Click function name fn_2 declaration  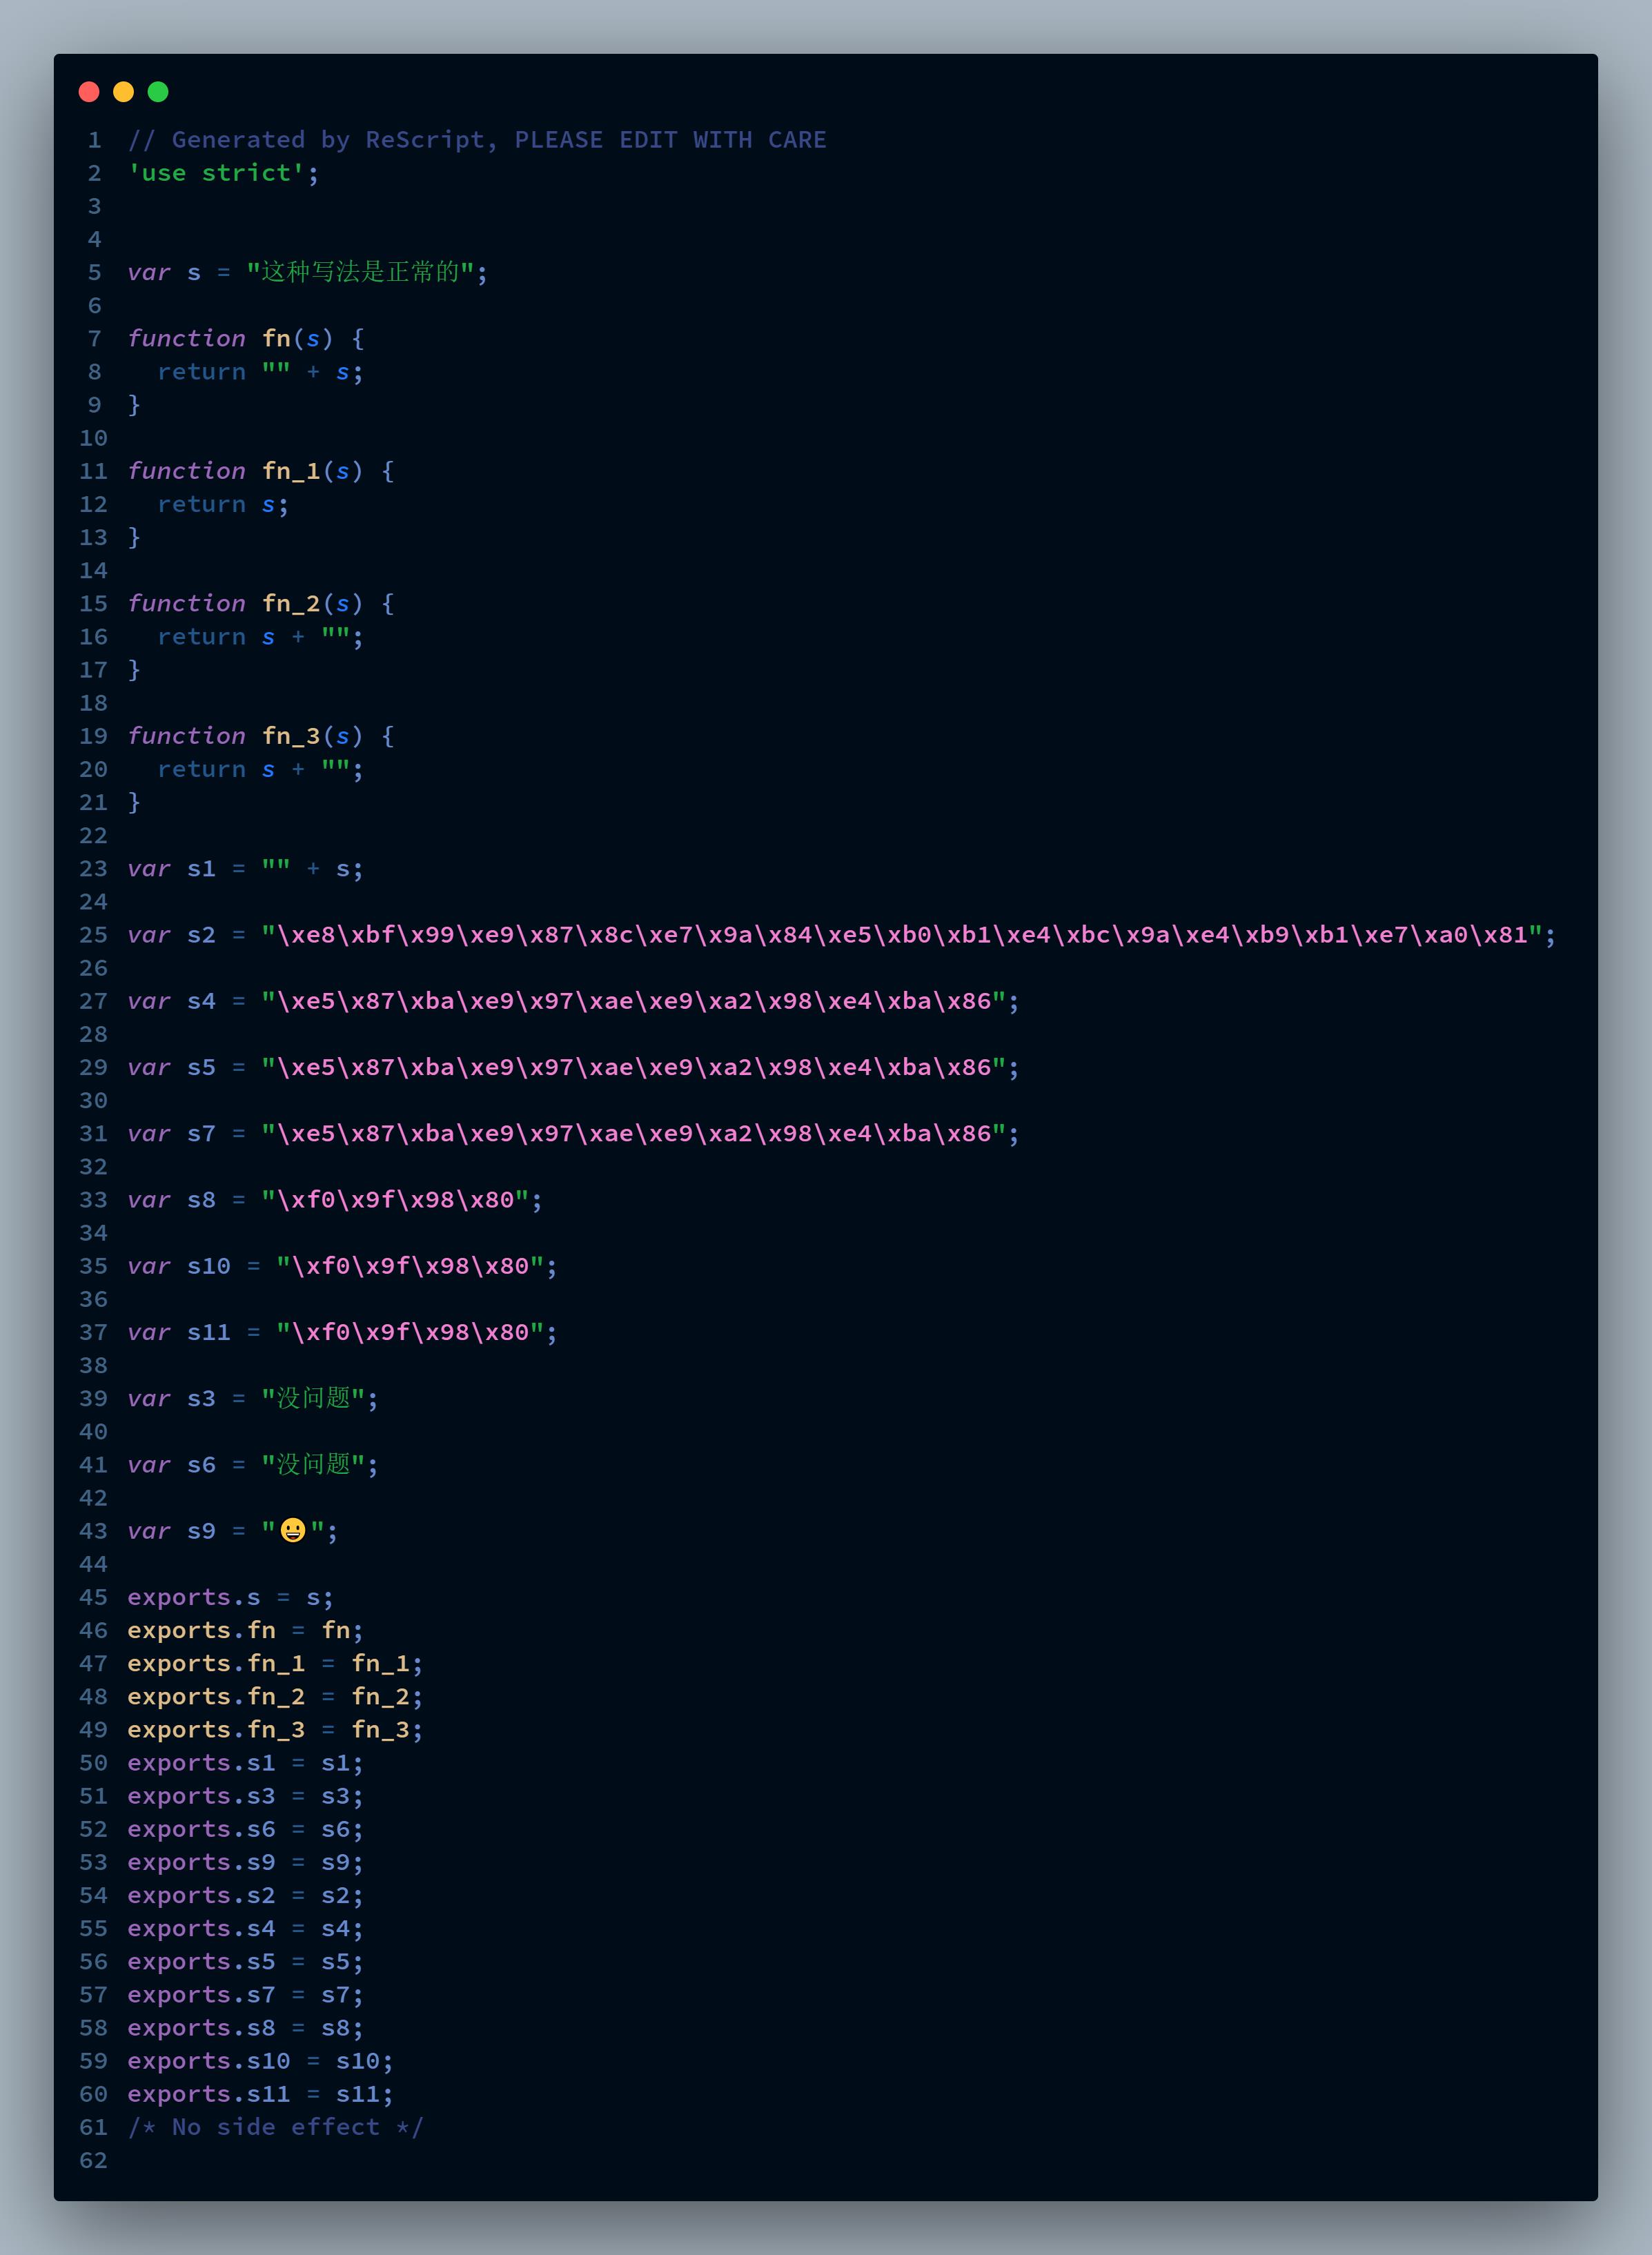291,604
